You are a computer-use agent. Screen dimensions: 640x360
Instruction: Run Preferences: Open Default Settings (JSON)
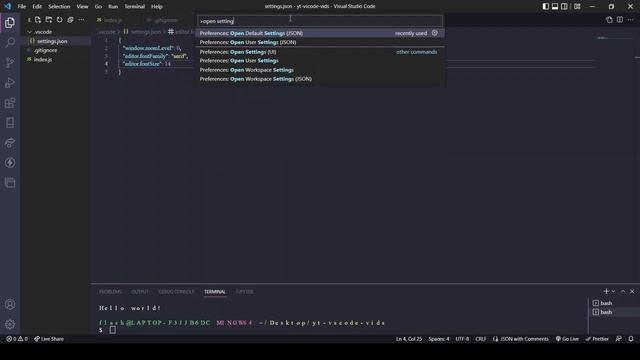click(320, 33)
